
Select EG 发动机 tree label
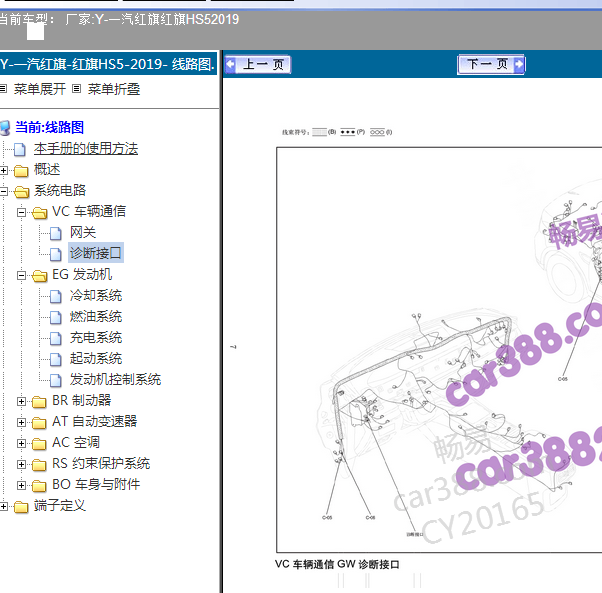(x=82, y=274)
